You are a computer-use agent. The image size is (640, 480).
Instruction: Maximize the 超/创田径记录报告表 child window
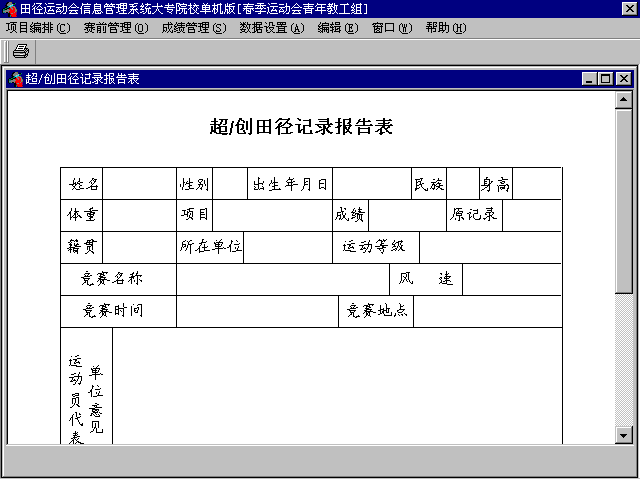[606, 79]
